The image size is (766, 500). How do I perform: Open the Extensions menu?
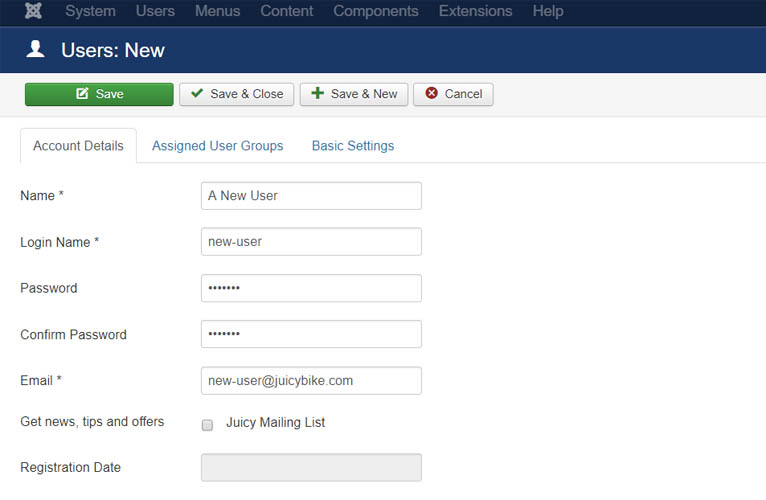[475, 11]
